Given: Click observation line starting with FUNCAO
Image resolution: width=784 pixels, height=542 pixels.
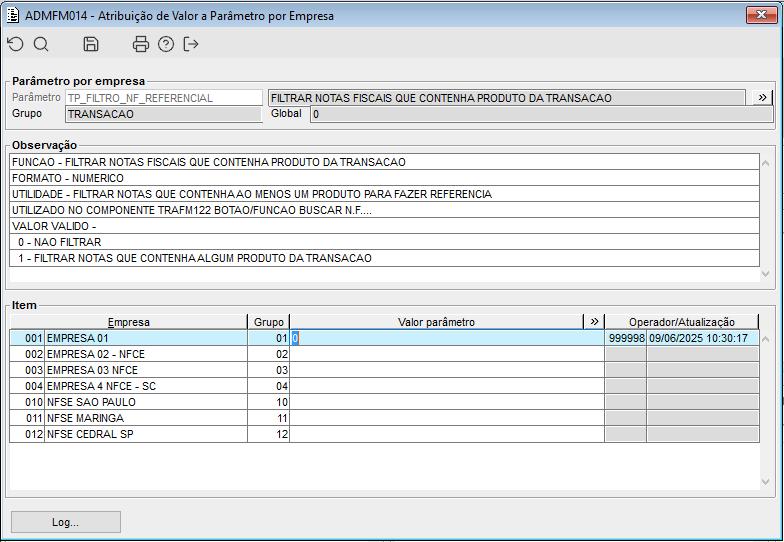Looking at the screenshot, I should coord(384,162).
